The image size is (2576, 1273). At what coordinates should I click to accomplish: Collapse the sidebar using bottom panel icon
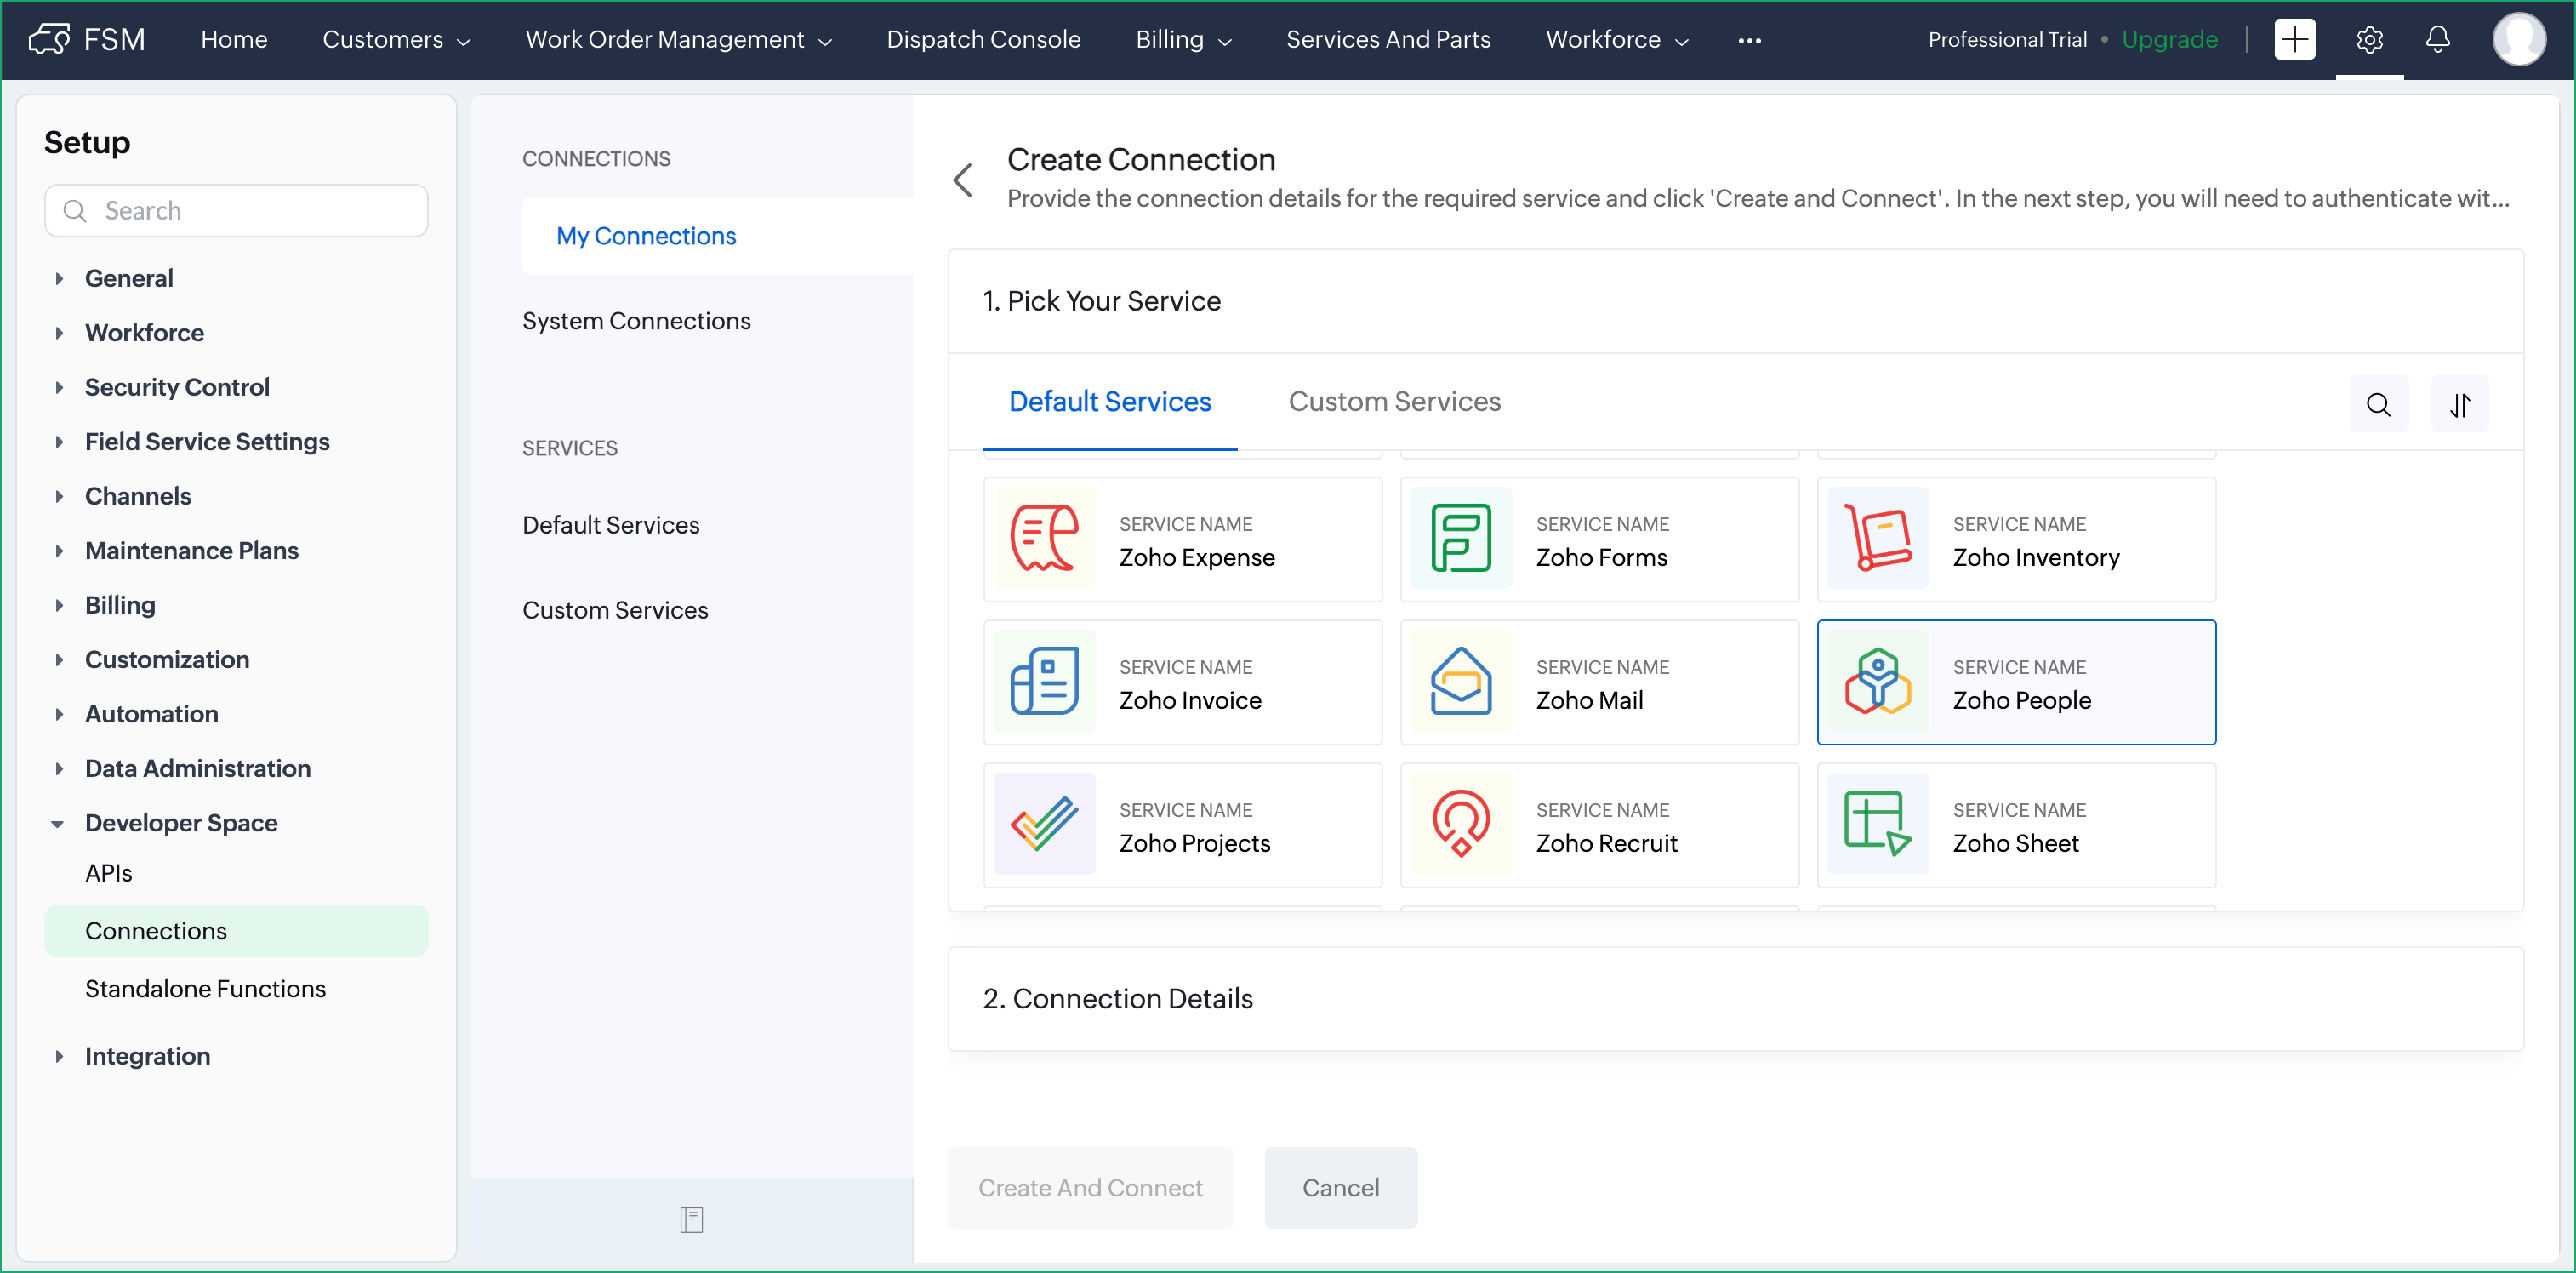pos(691,1219)
